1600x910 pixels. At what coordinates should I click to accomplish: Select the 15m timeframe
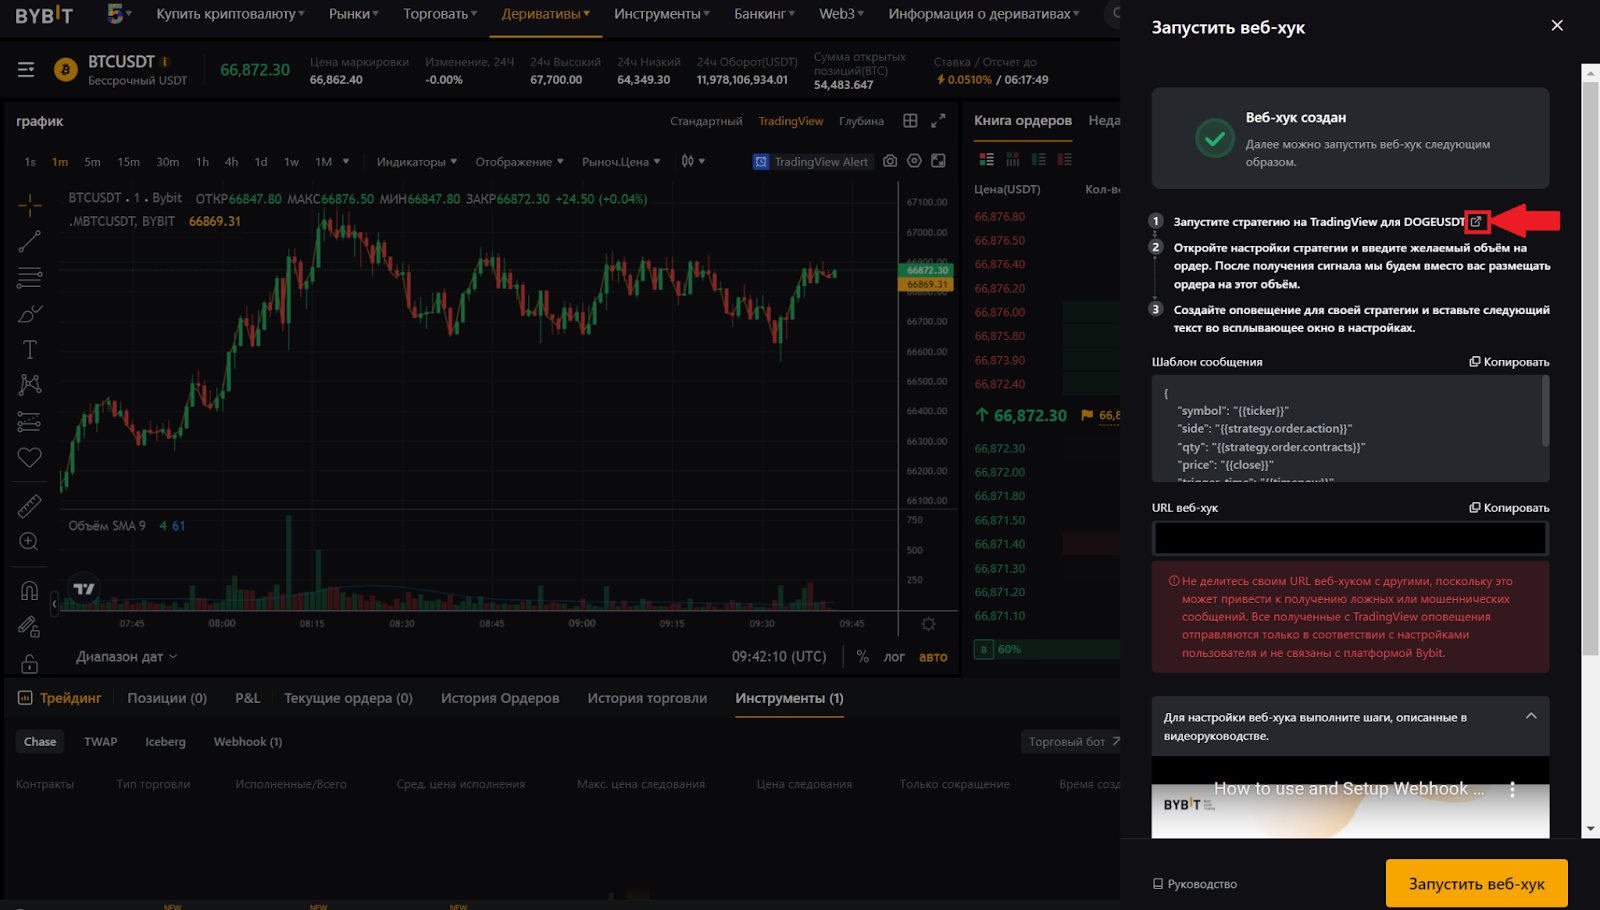point(128,162)
